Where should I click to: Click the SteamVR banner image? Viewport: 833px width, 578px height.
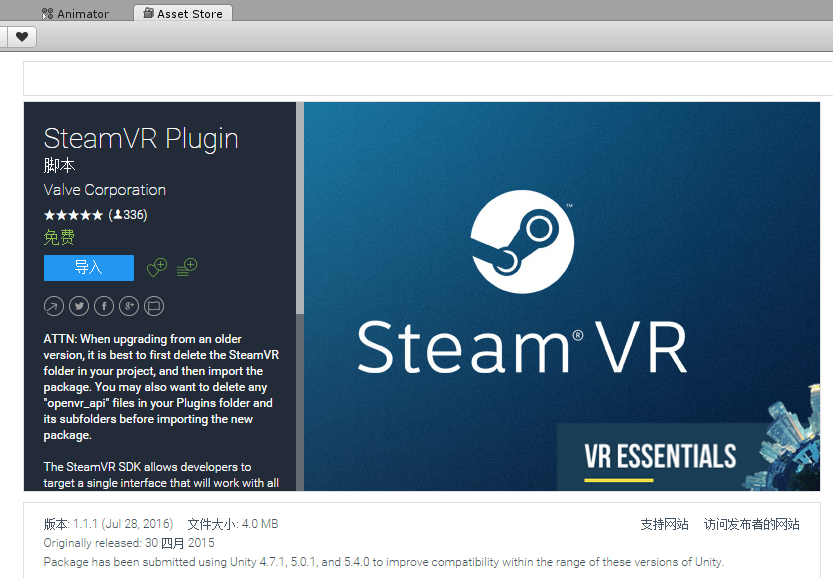(x=562, y=296)
